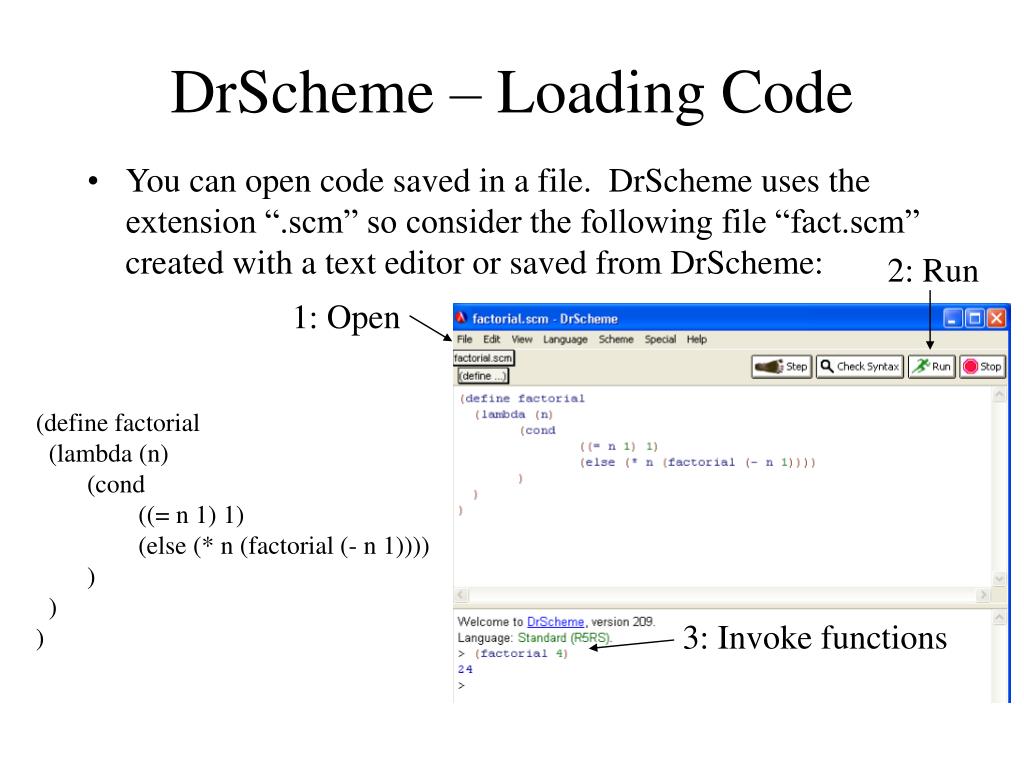Click the DrScheme icon in the title bar
The width and height of the screenshot is (1024, 768).
coord(461,318)
